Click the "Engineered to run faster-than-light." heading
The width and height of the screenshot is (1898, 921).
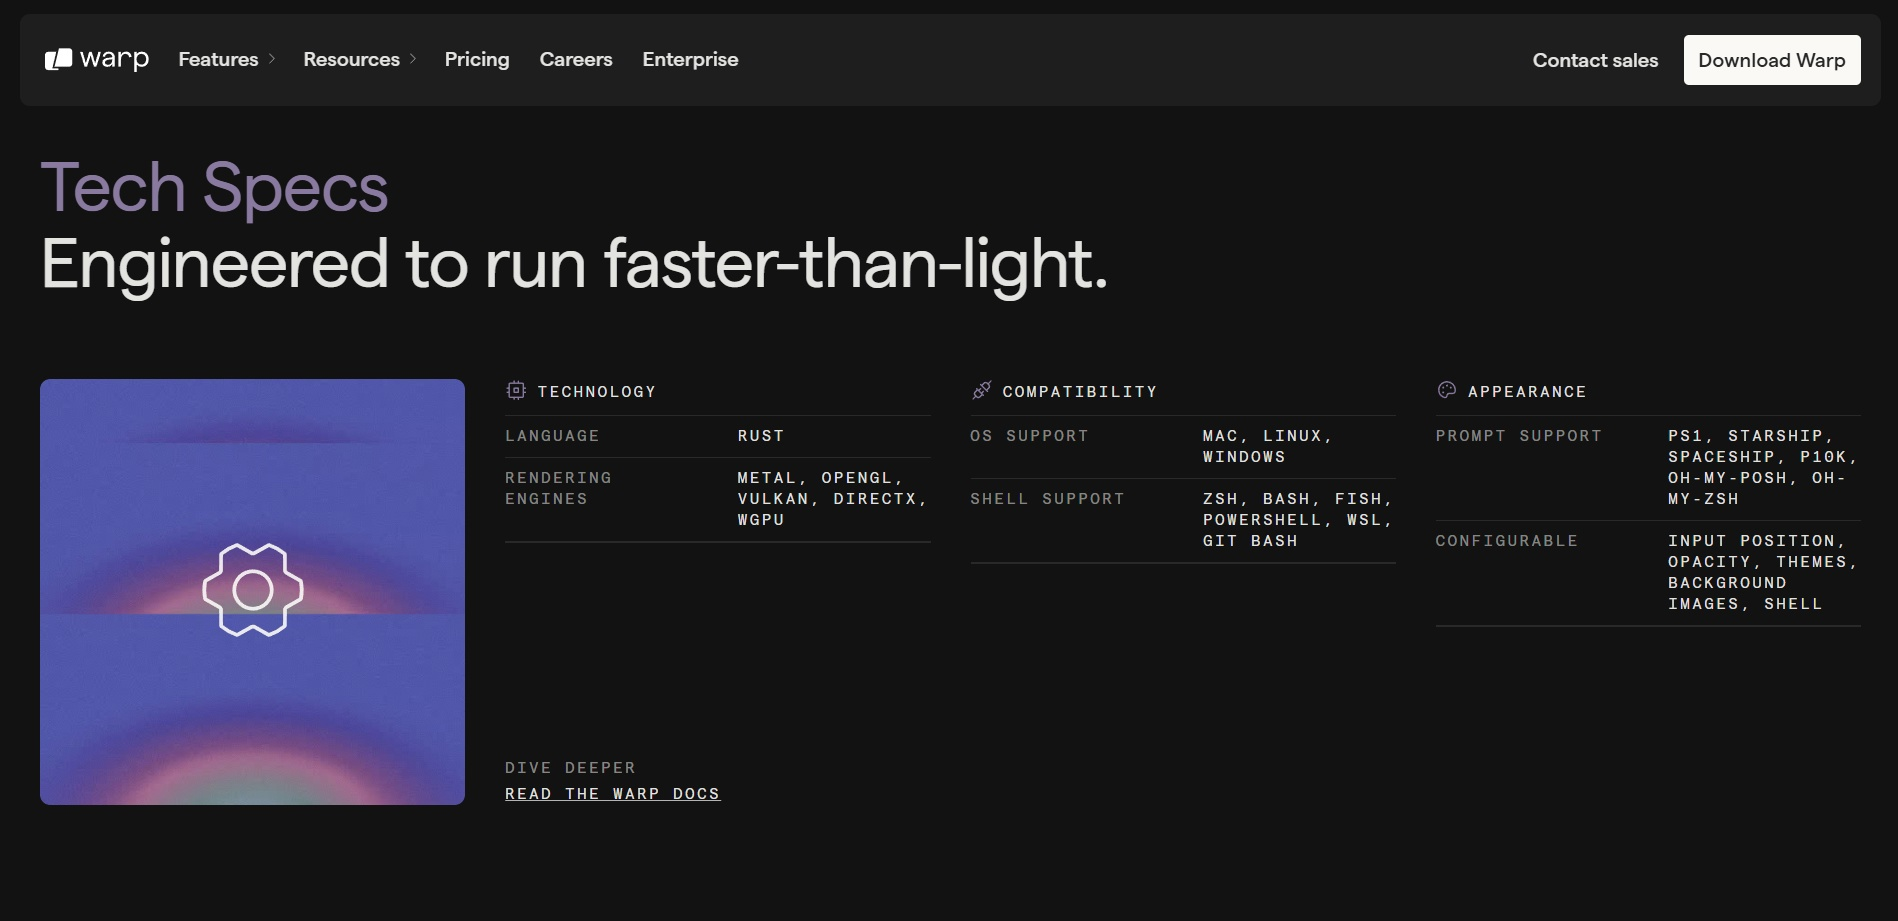coord(574,264)
